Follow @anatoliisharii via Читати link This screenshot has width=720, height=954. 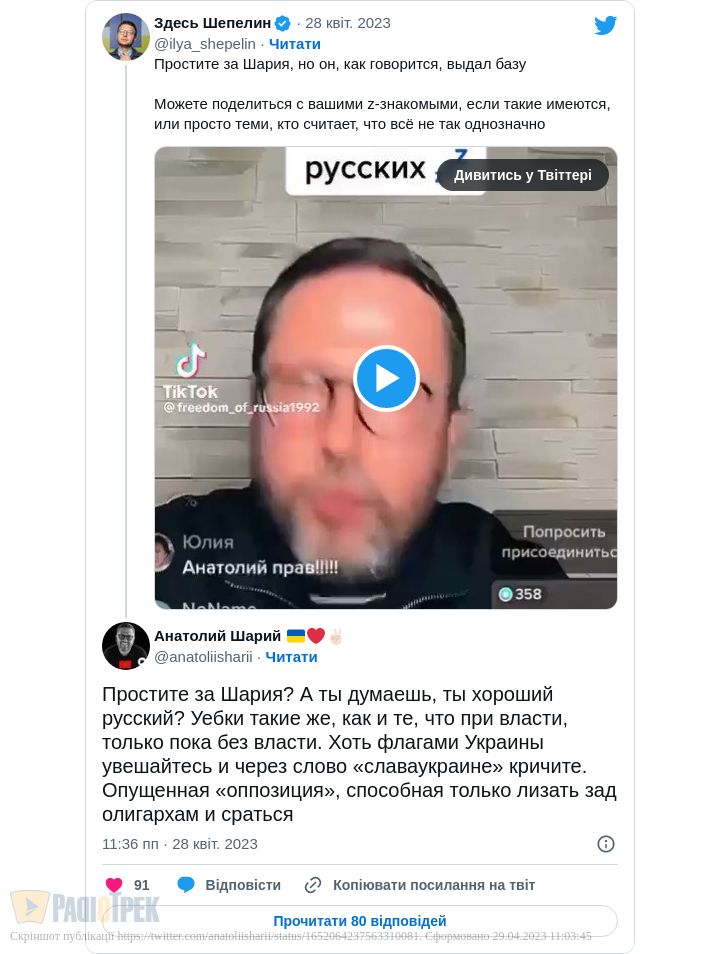tap(292, 657)
